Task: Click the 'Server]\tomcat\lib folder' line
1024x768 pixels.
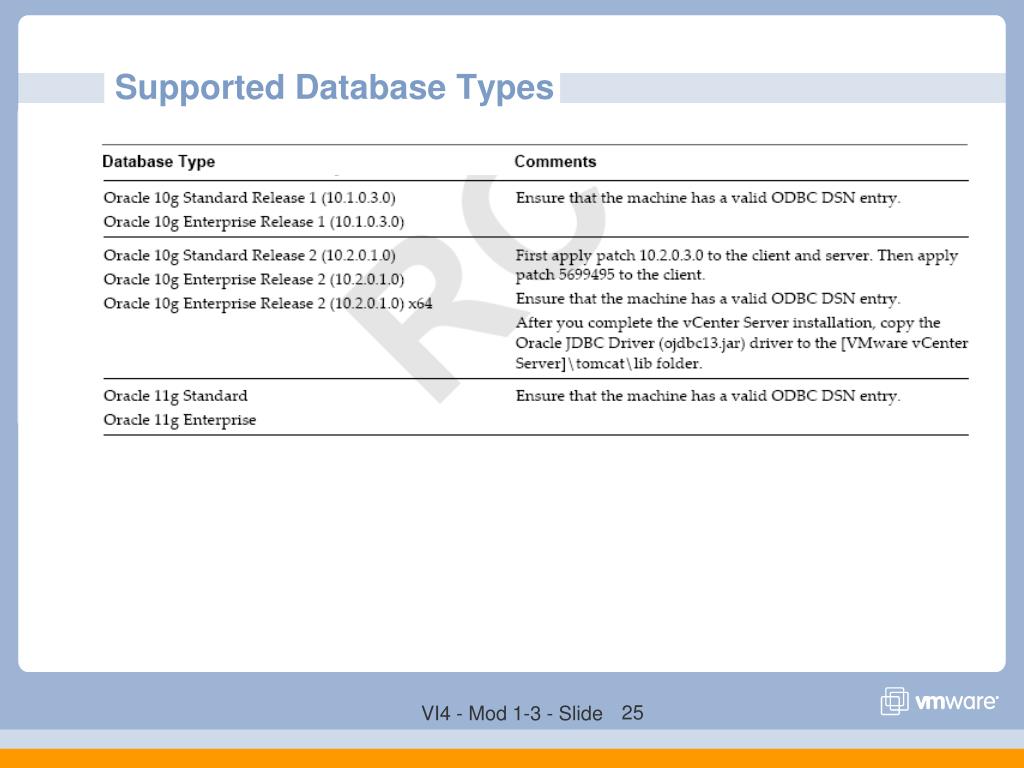Action: (x=609, y=364)
